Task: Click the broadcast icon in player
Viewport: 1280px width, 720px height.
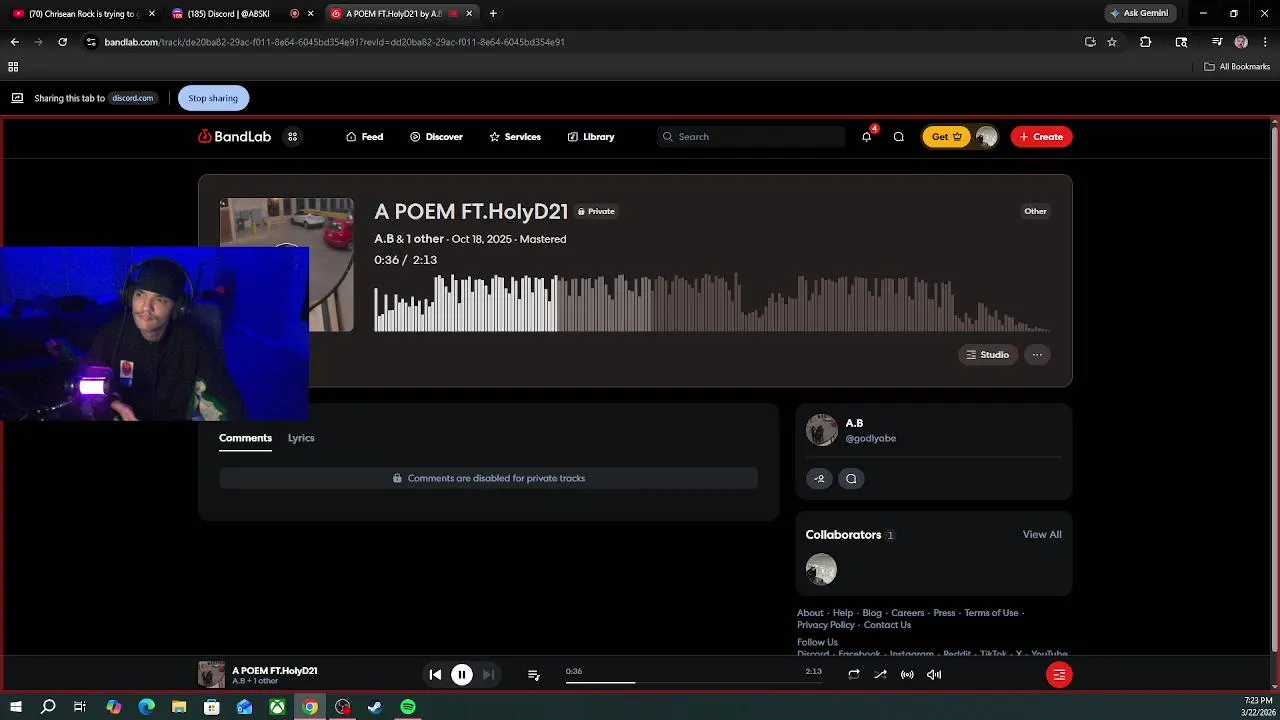Action: 907,675
